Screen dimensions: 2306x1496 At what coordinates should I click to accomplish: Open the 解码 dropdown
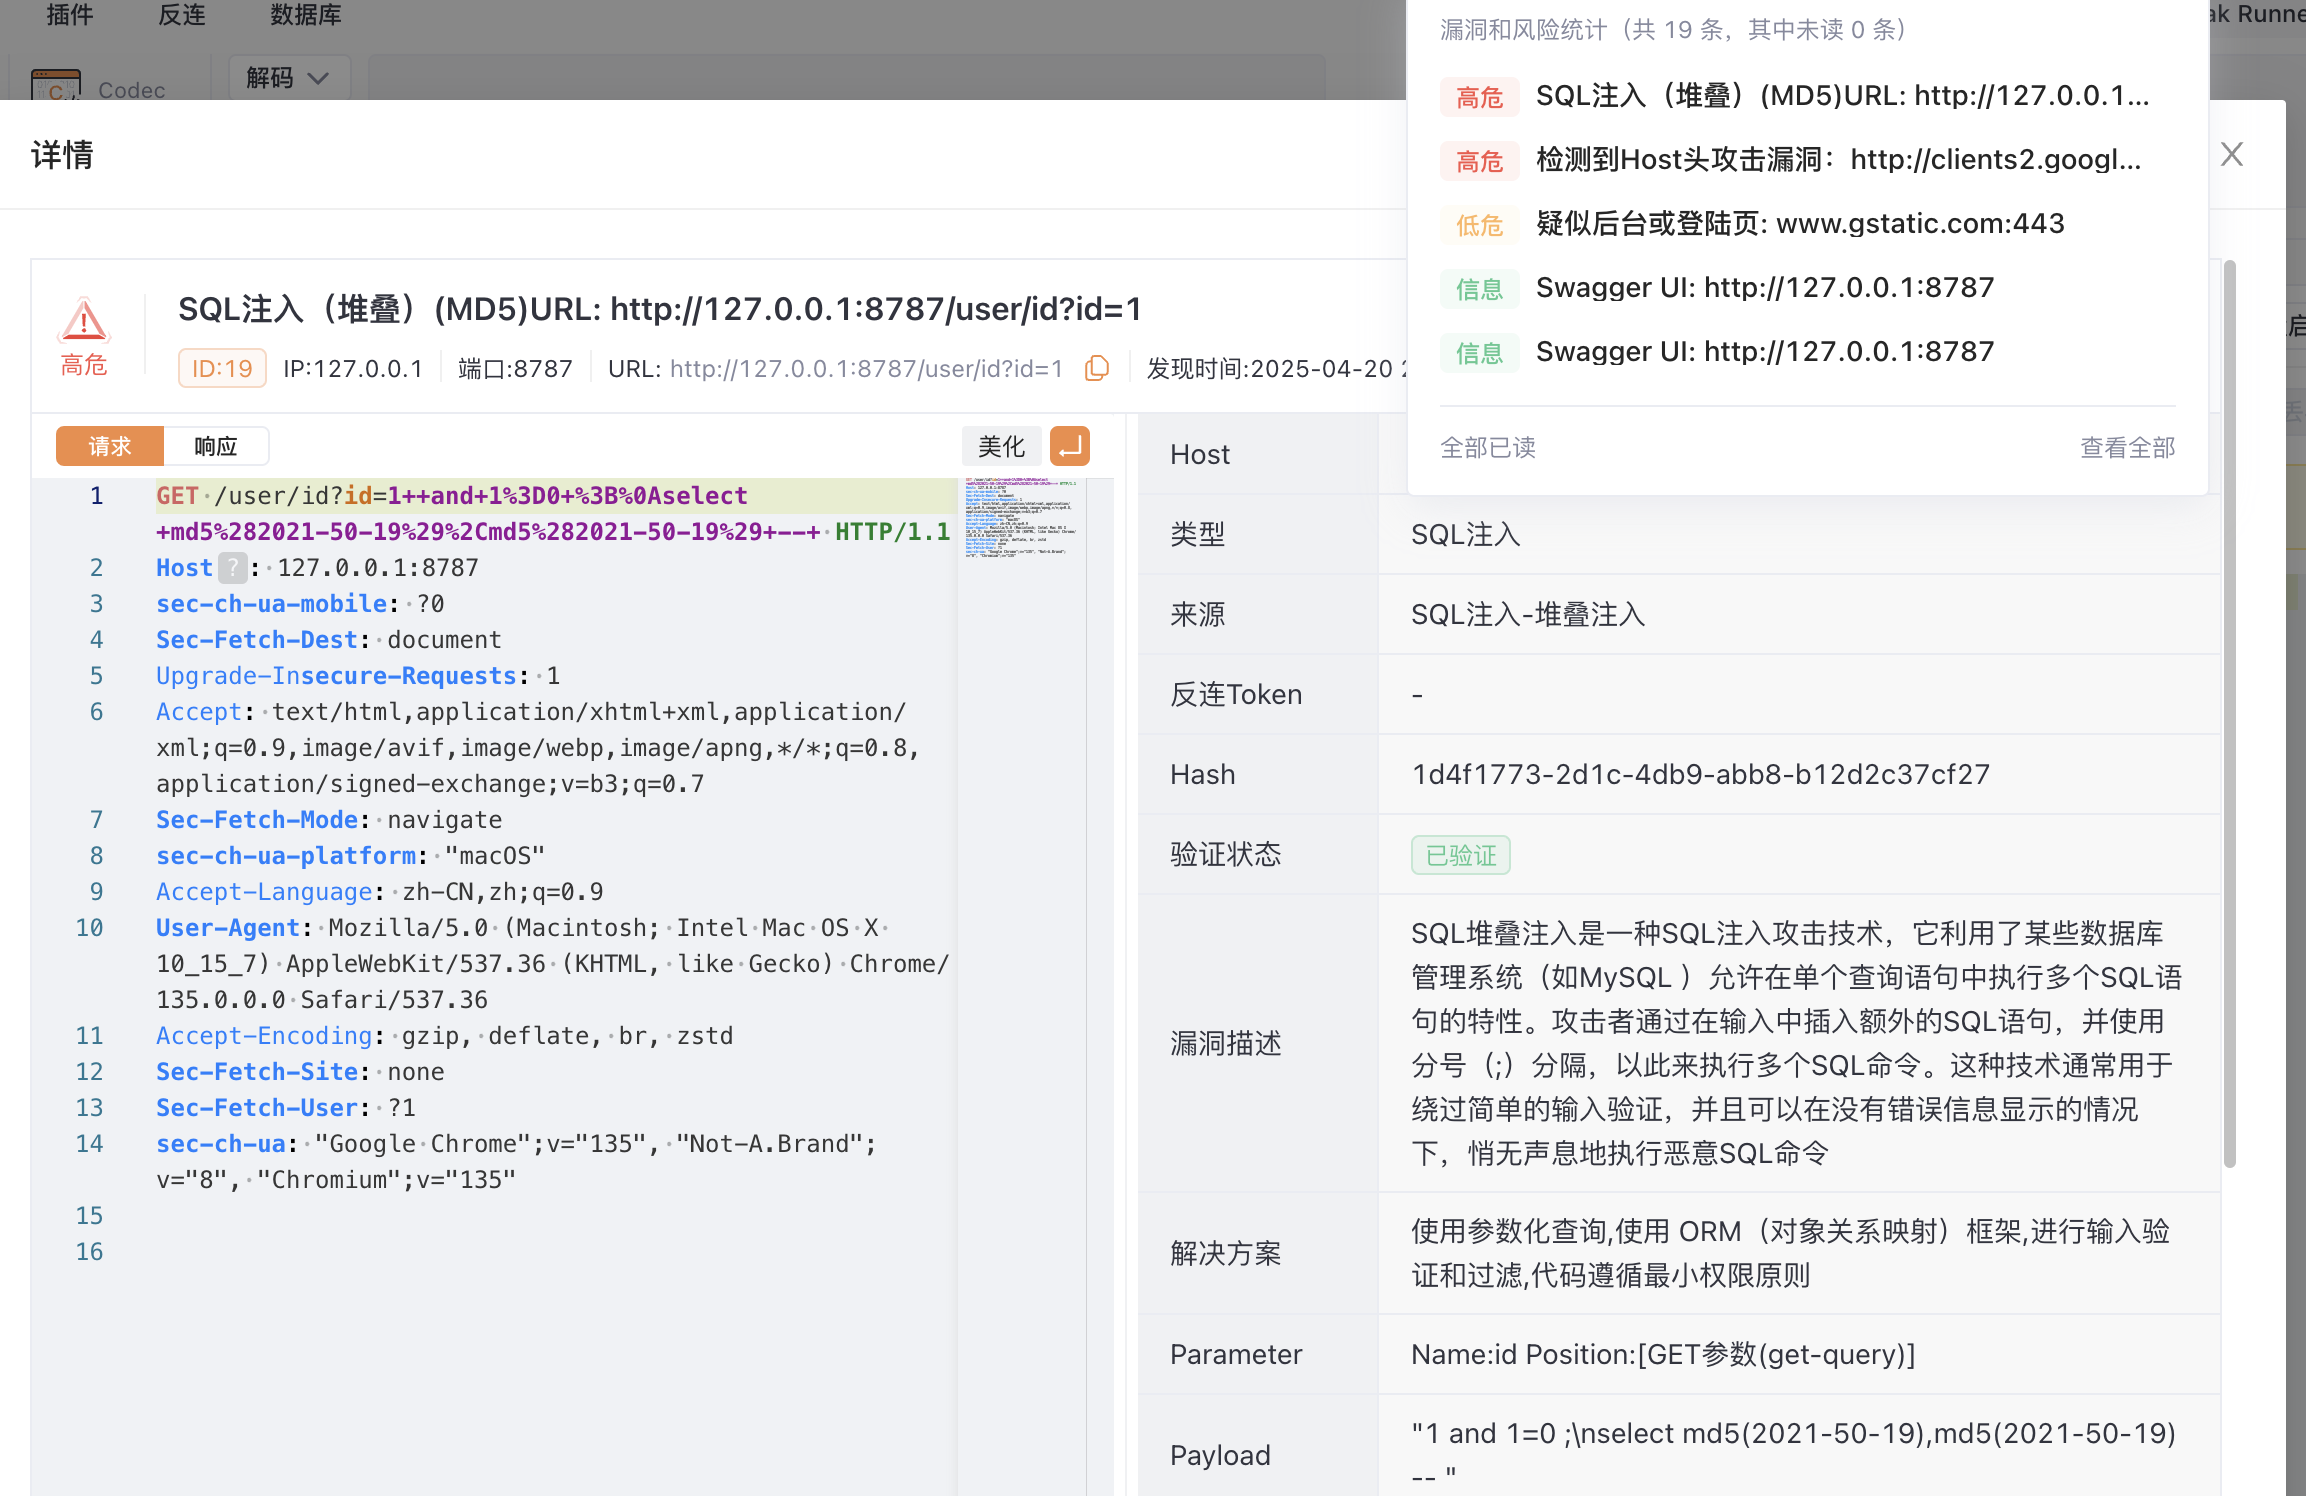tap(288, 78)
